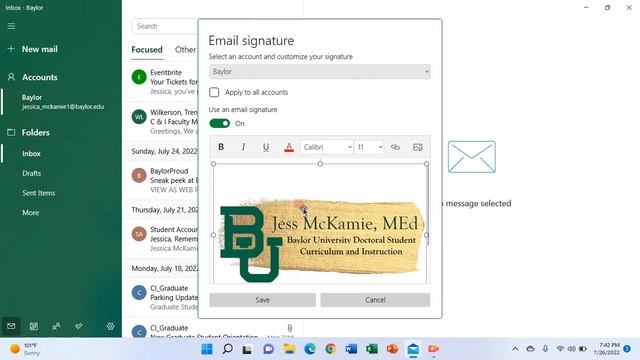Toggle italic formatting in signature editor
The height and width of the screenshot is (360, 640).
[243, 147]
